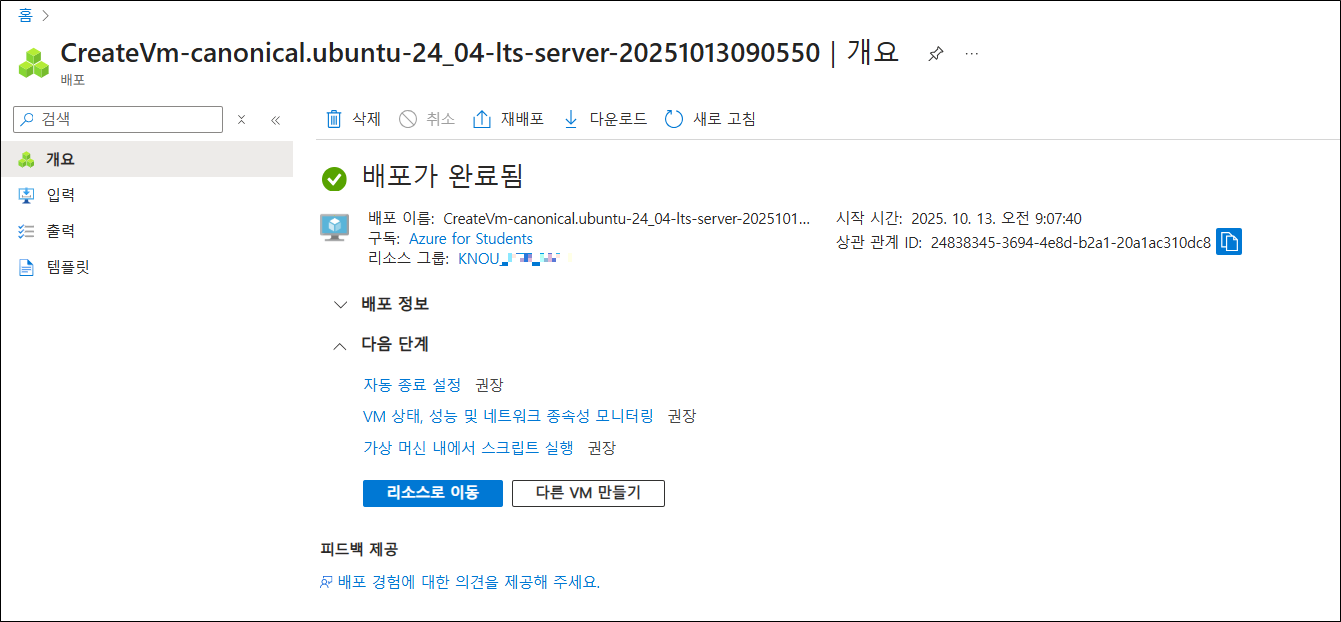The image size is (1341, 622).
Task: Focus the 검색 input field
Action: (x=118, y=119)
